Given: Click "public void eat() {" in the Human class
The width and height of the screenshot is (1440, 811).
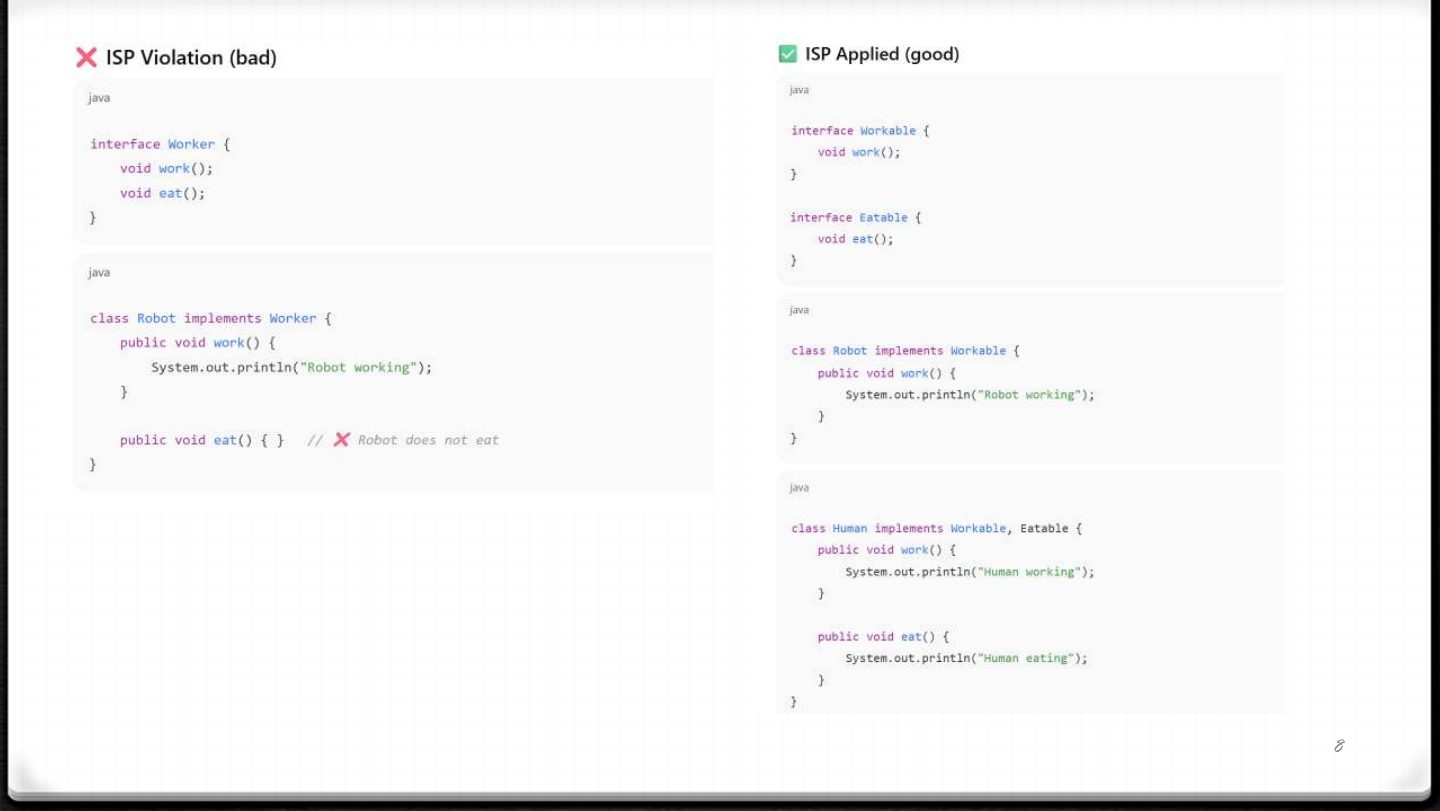Looking at the screenshot, I should [x=883, y=636].
